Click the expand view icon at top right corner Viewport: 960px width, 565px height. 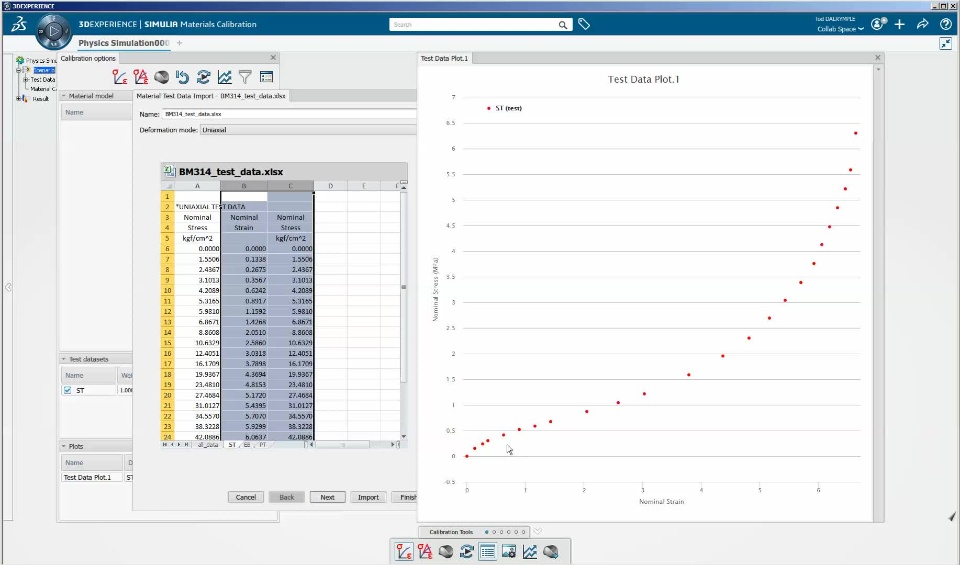point(946,43)
